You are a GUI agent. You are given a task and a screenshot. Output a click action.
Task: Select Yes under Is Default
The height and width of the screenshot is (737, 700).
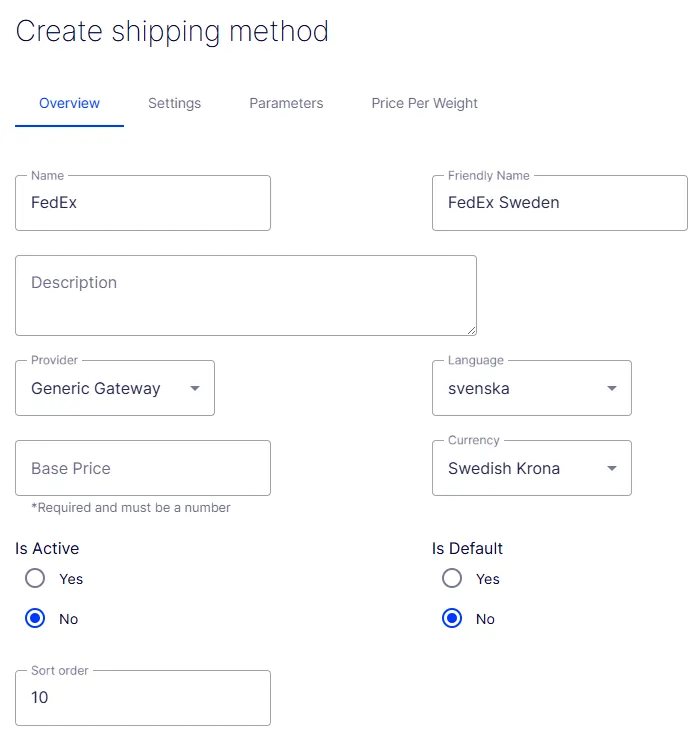click(452, 578)
